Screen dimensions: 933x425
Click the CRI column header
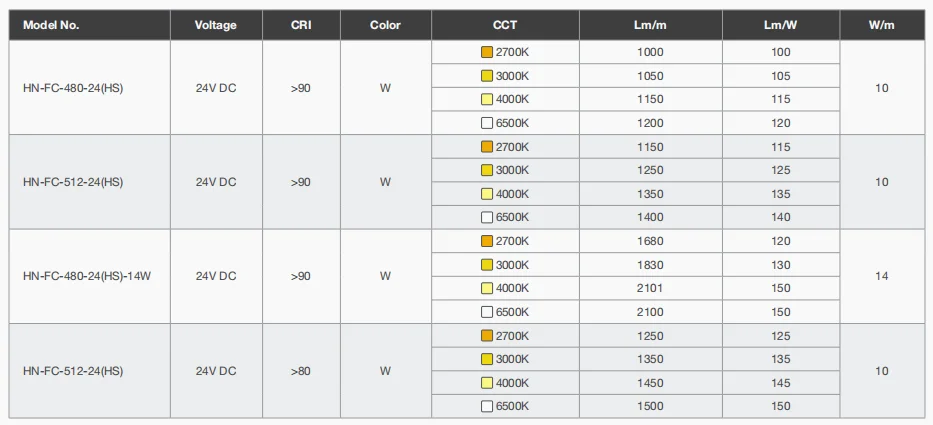pyautogui.click(x=301, y=25)
